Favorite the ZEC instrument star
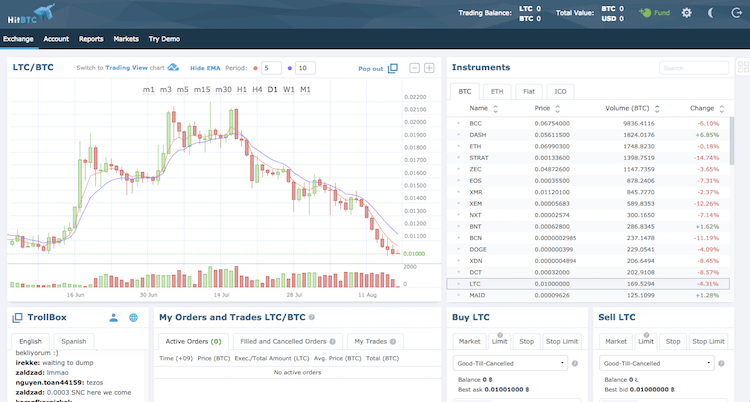Viewport: 750px width, 402px height. pyautogui.click(x=458, y=169)
